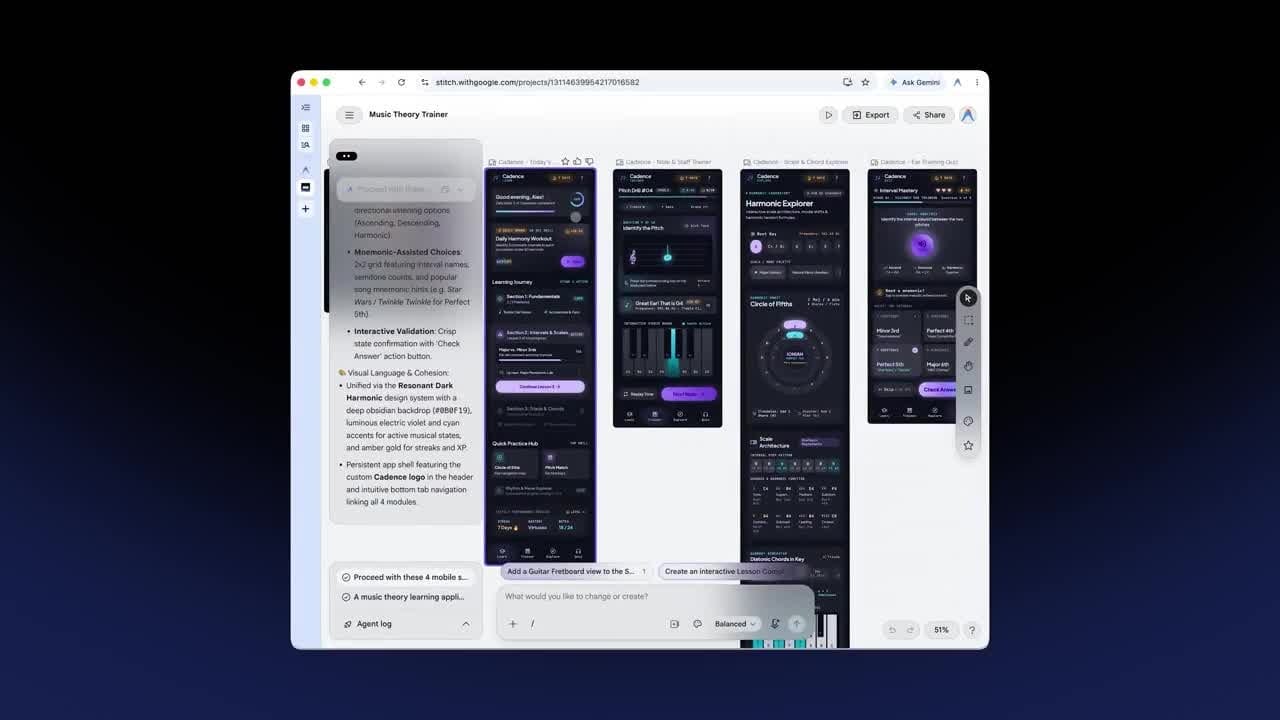Viewport: 1280px width, 720px height.
Task: Open the Cadence Scale & Chord Explorer screen thumbnail
Action: 795,408
